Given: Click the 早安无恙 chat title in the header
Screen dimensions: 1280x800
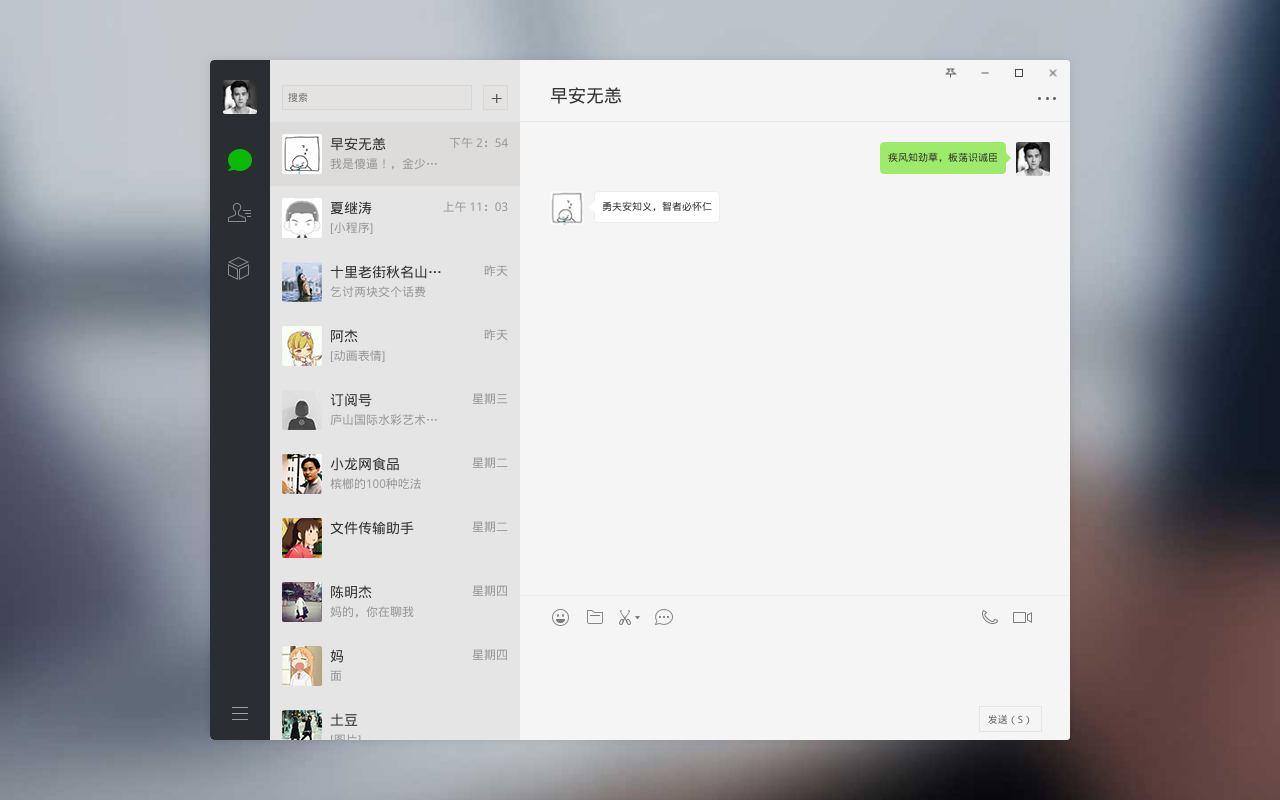Looking at the screenshot, I should coord(586,96).
